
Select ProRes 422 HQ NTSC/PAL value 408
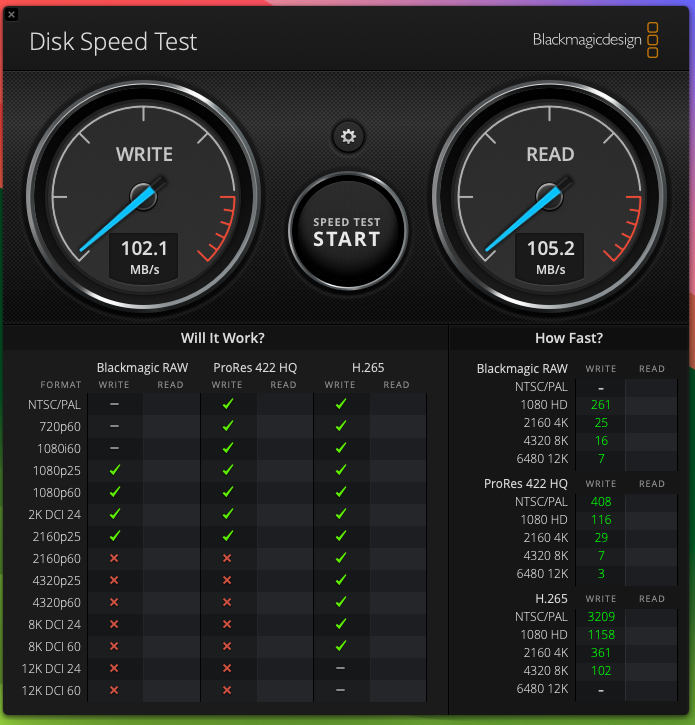[x=601, y=502]
